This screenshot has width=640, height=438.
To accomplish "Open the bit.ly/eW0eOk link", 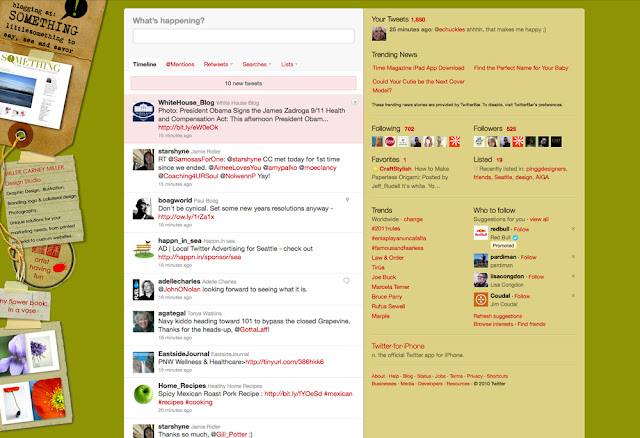I will click(x=188, y=127).
